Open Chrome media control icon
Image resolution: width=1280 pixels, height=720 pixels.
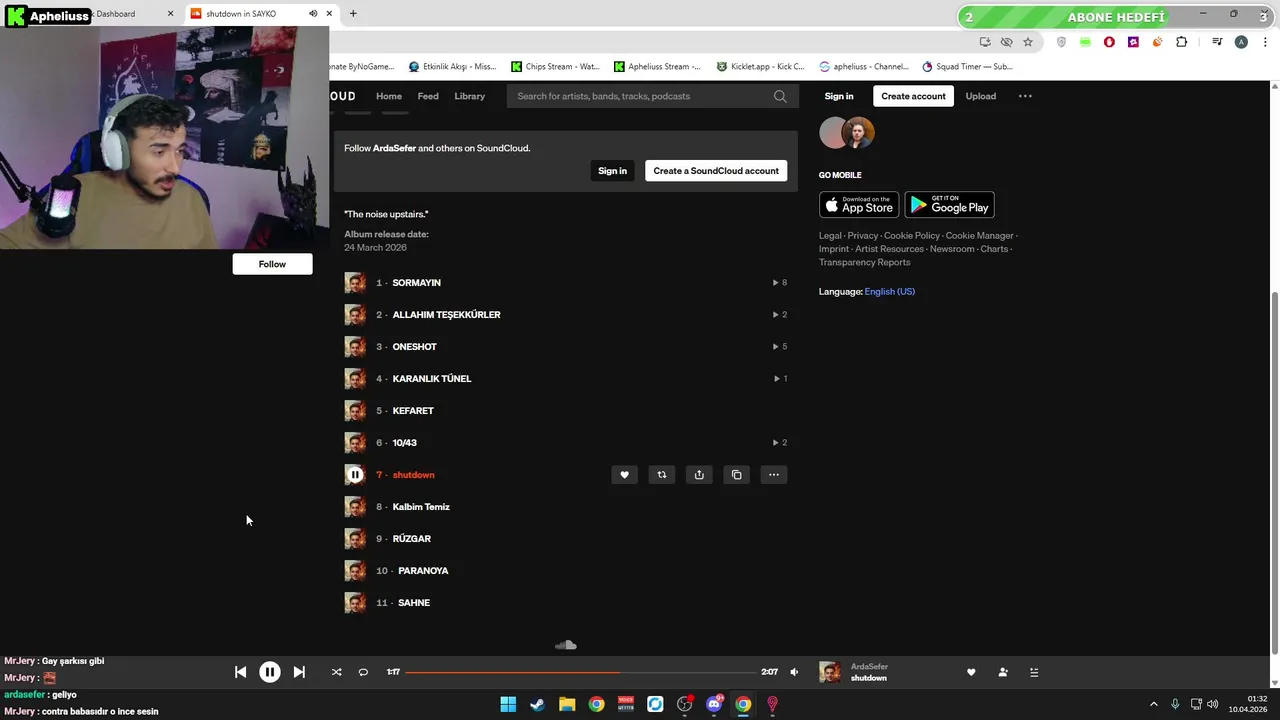tap(1217, 42)
